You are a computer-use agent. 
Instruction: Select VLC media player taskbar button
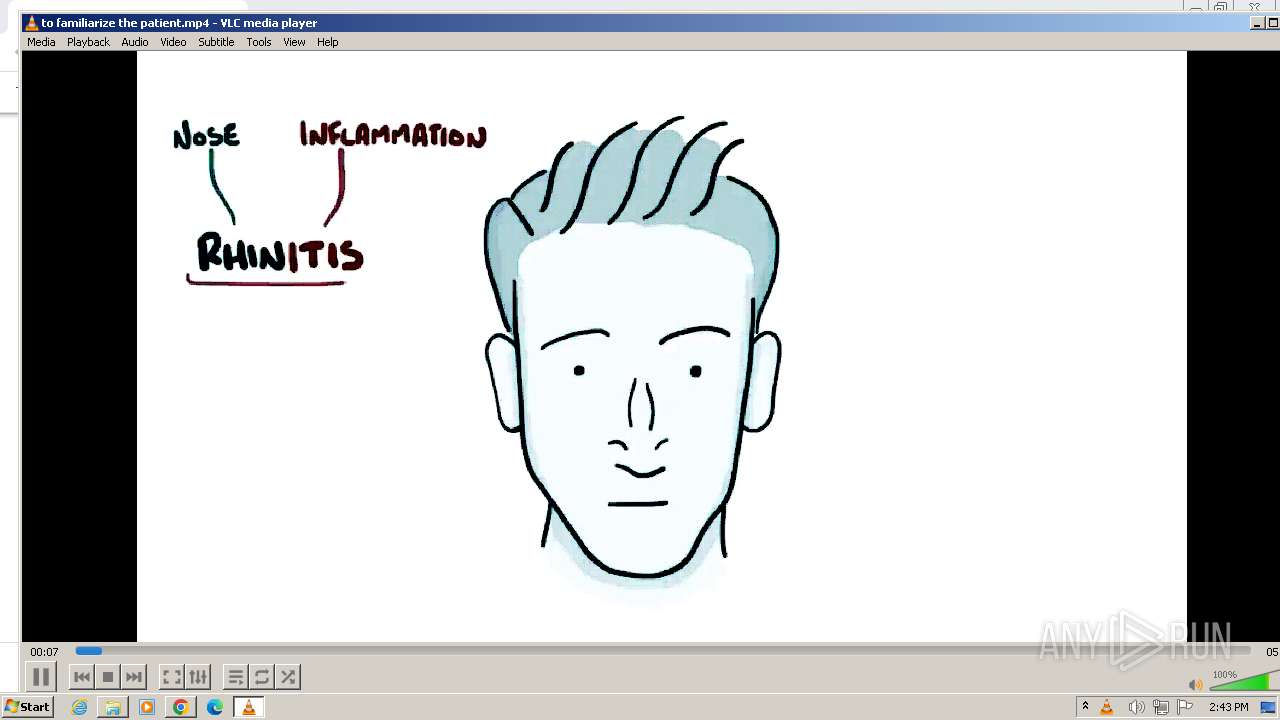248,707
